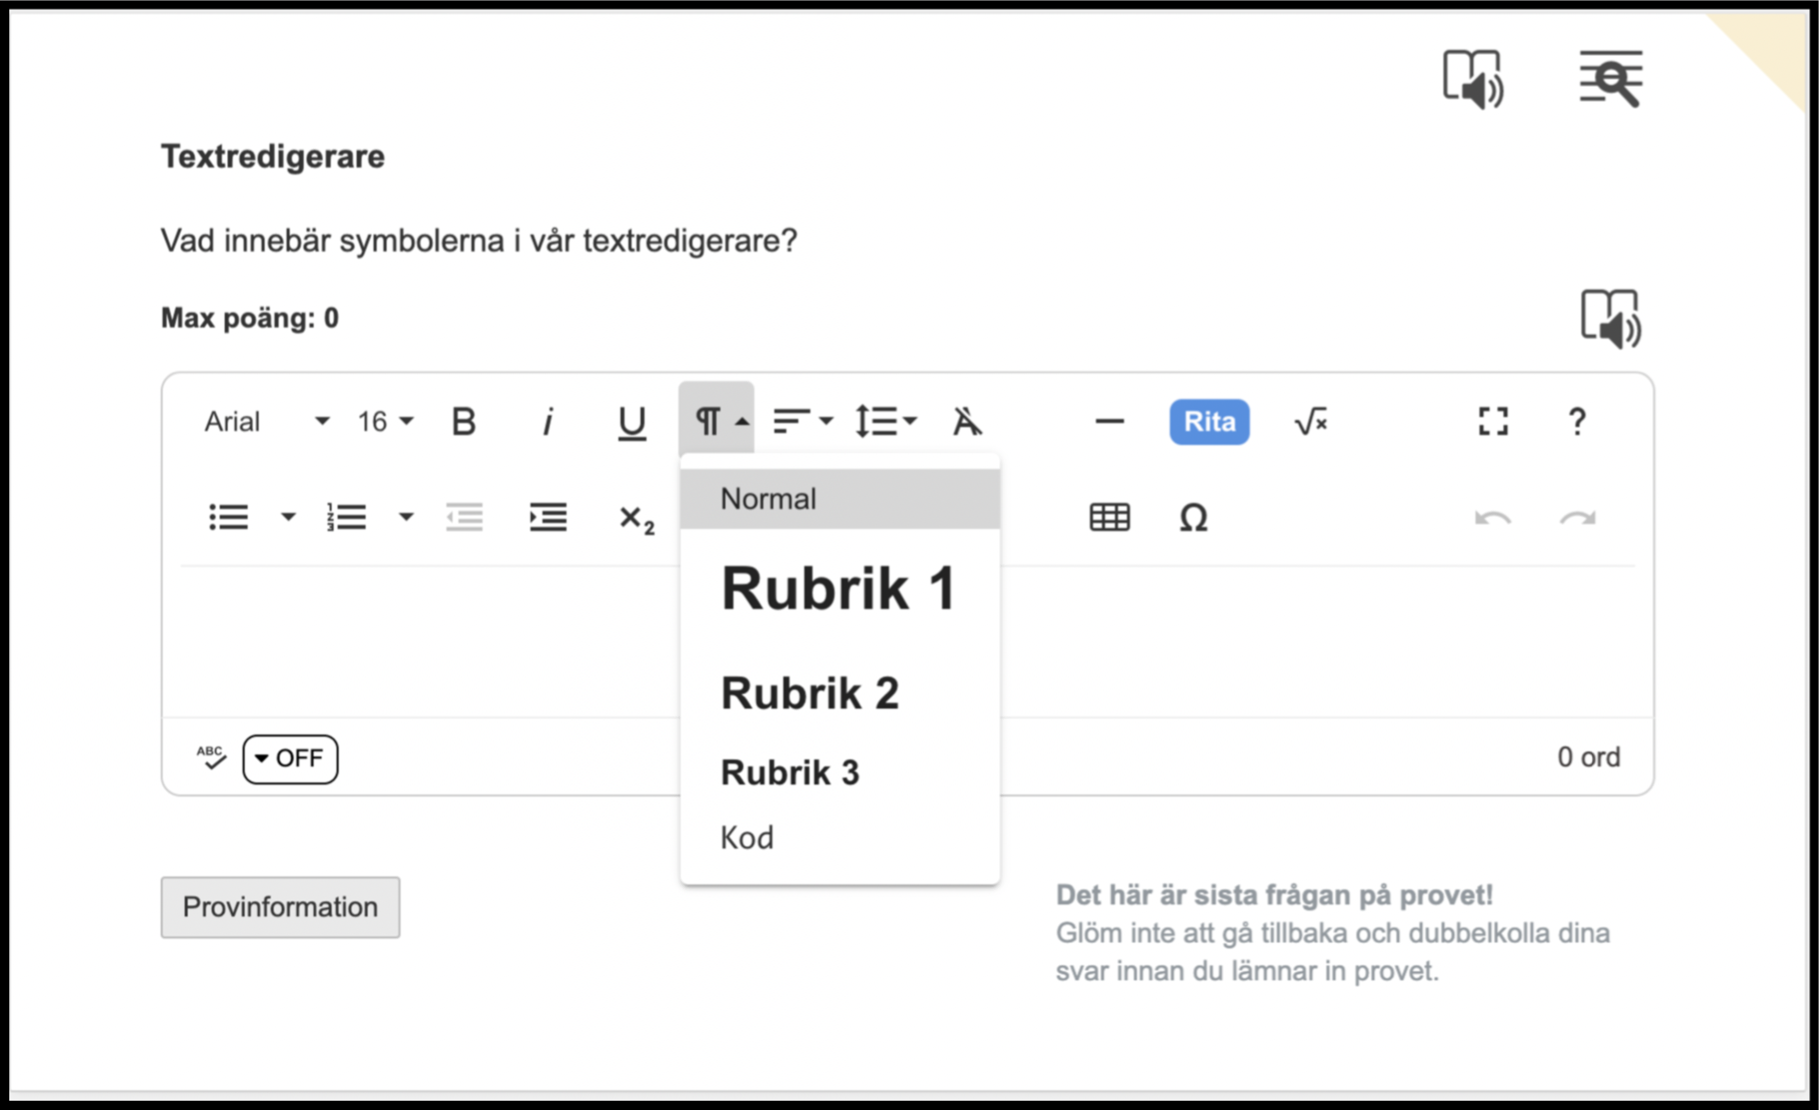The height and width of the screenshot is (1110, 1819).
Task: Click the read-aloud icon beside Max poäng
Action: 1610,319
